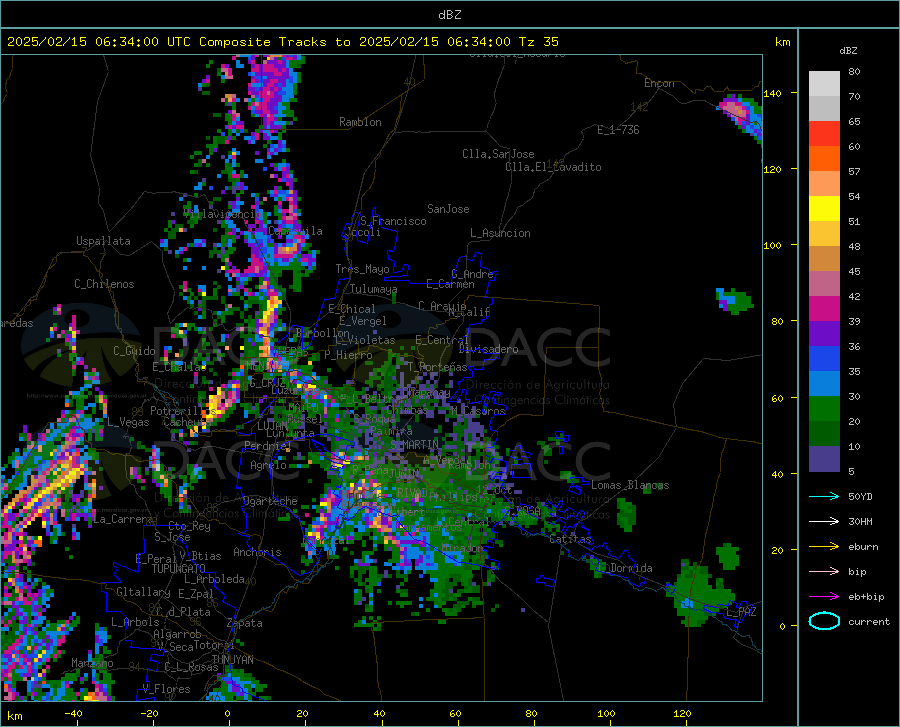Click the Uspallata map label
Image resolution: width=900 pixels, height=727 pixels.
tap(103, 241)
